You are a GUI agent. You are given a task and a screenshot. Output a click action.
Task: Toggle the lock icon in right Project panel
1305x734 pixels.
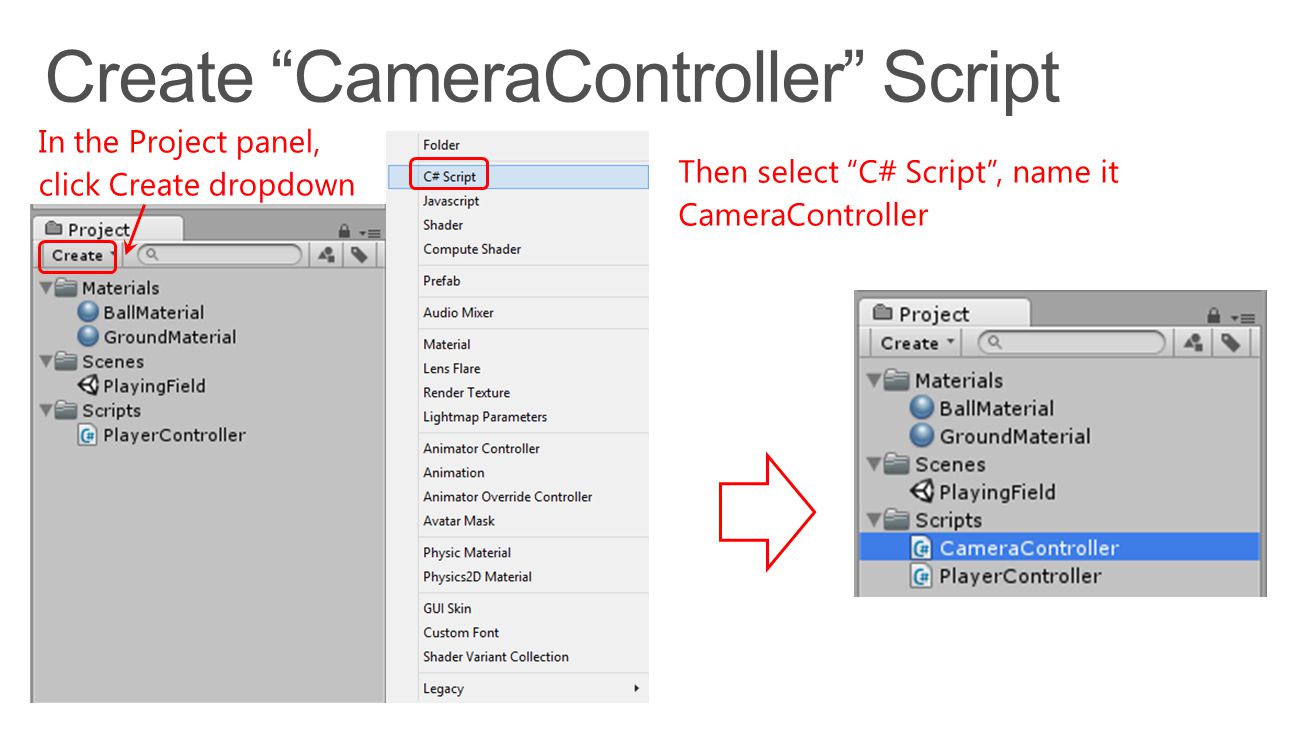pyautogui.click(x=1214, y=315)
